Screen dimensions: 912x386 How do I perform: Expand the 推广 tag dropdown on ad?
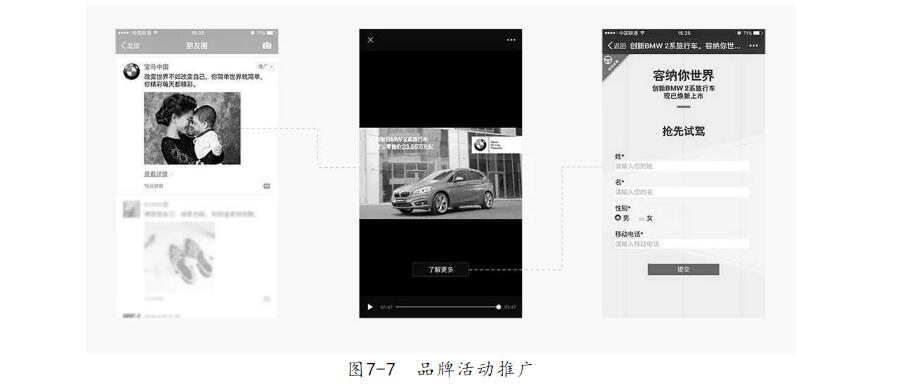click(x=265, y=67)
